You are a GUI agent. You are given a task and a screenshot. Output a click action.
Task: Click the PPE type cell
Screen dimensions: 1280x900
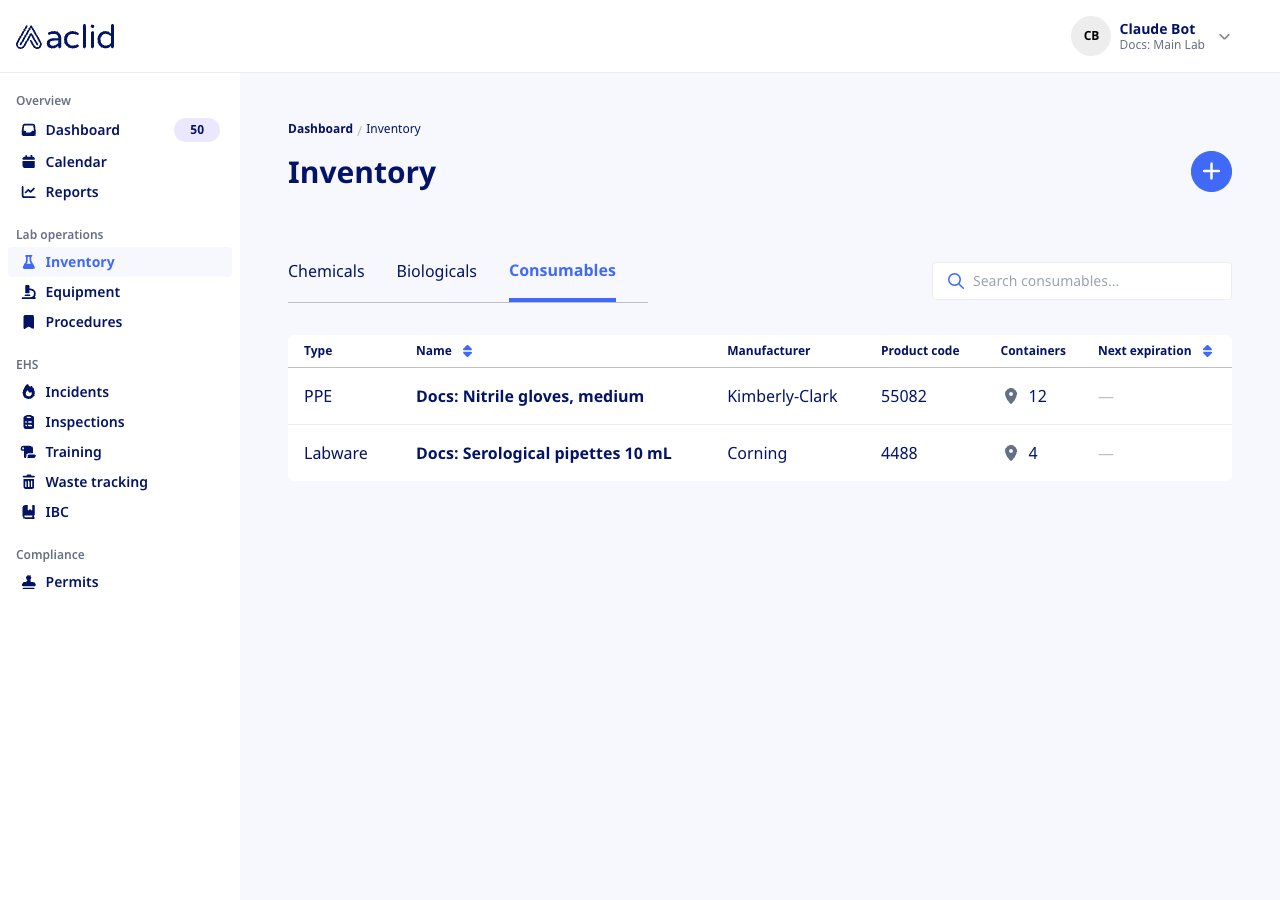pos(318,396)
